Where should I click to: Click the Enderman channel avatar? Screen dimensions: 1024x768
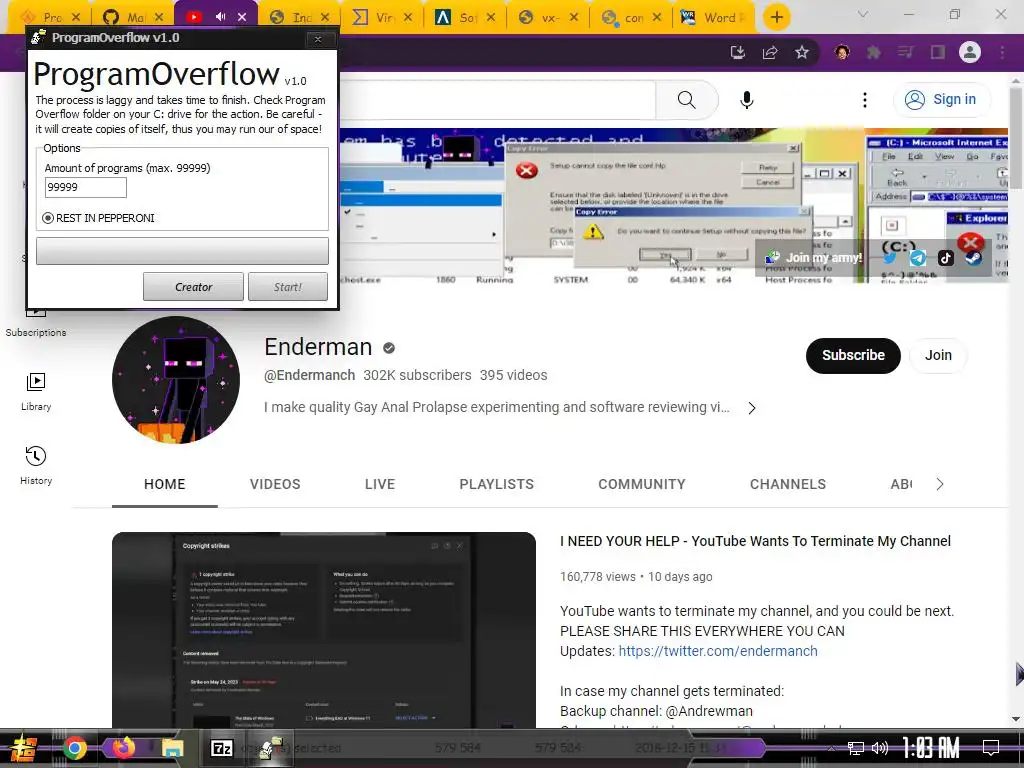point(176,380)
